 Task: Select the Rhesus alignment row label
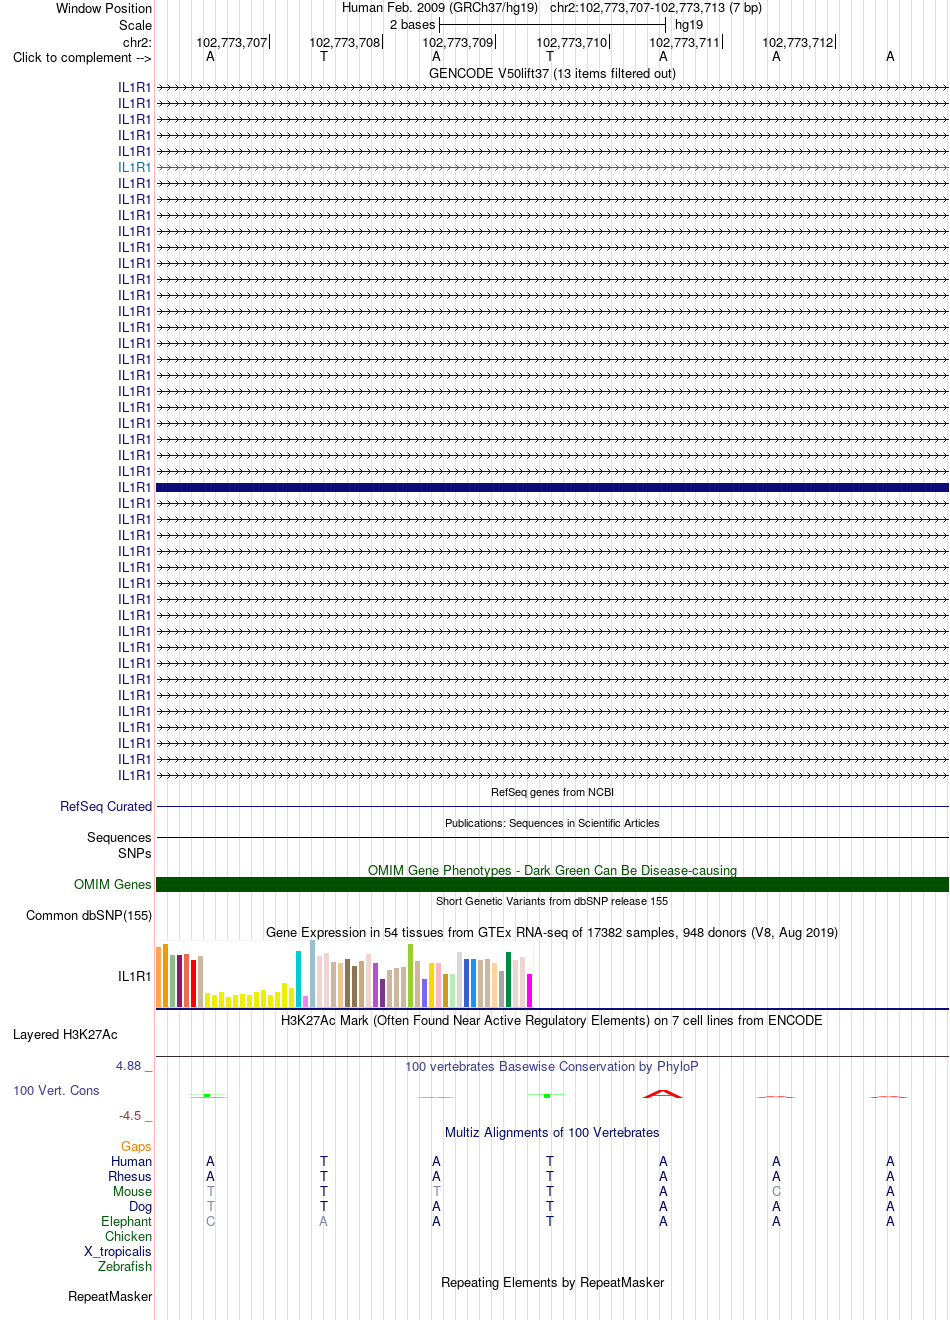[130, 1176]
